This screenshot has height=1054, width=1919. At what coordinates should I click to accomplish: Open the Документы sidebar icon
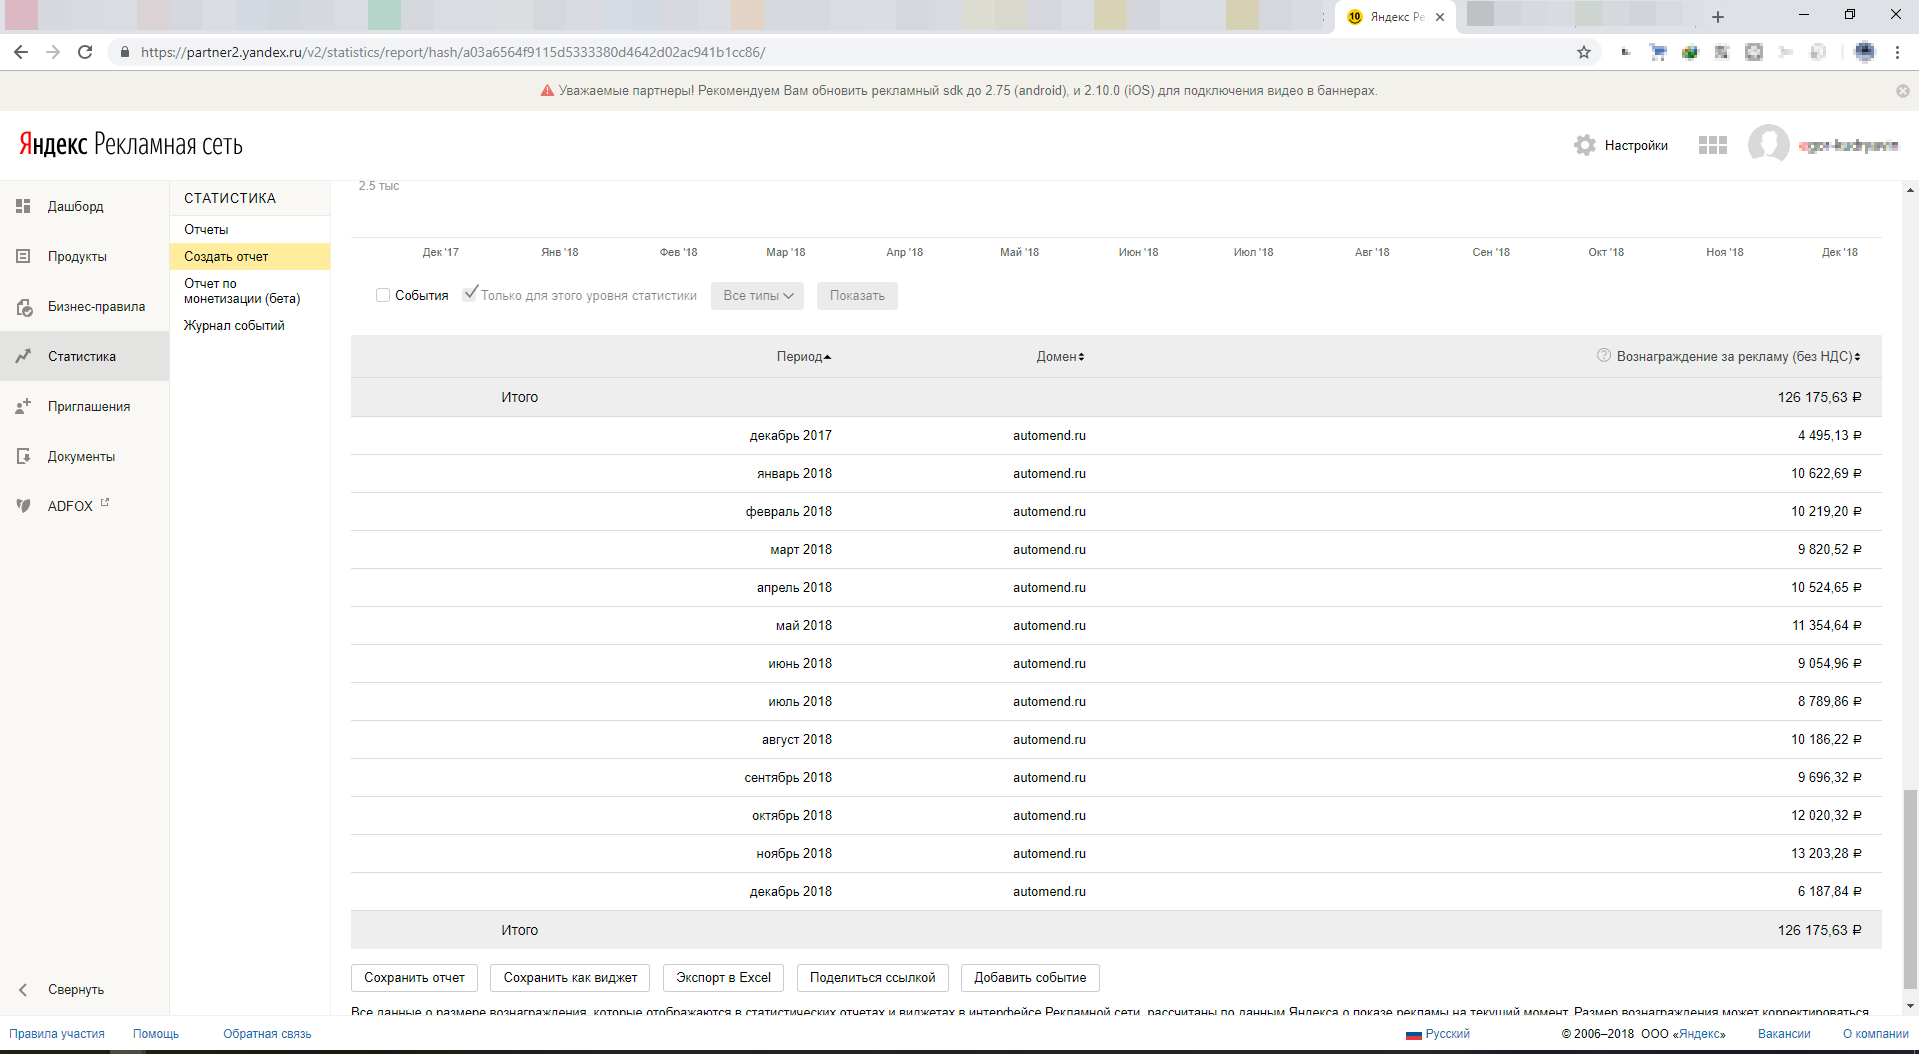point(23,456)
